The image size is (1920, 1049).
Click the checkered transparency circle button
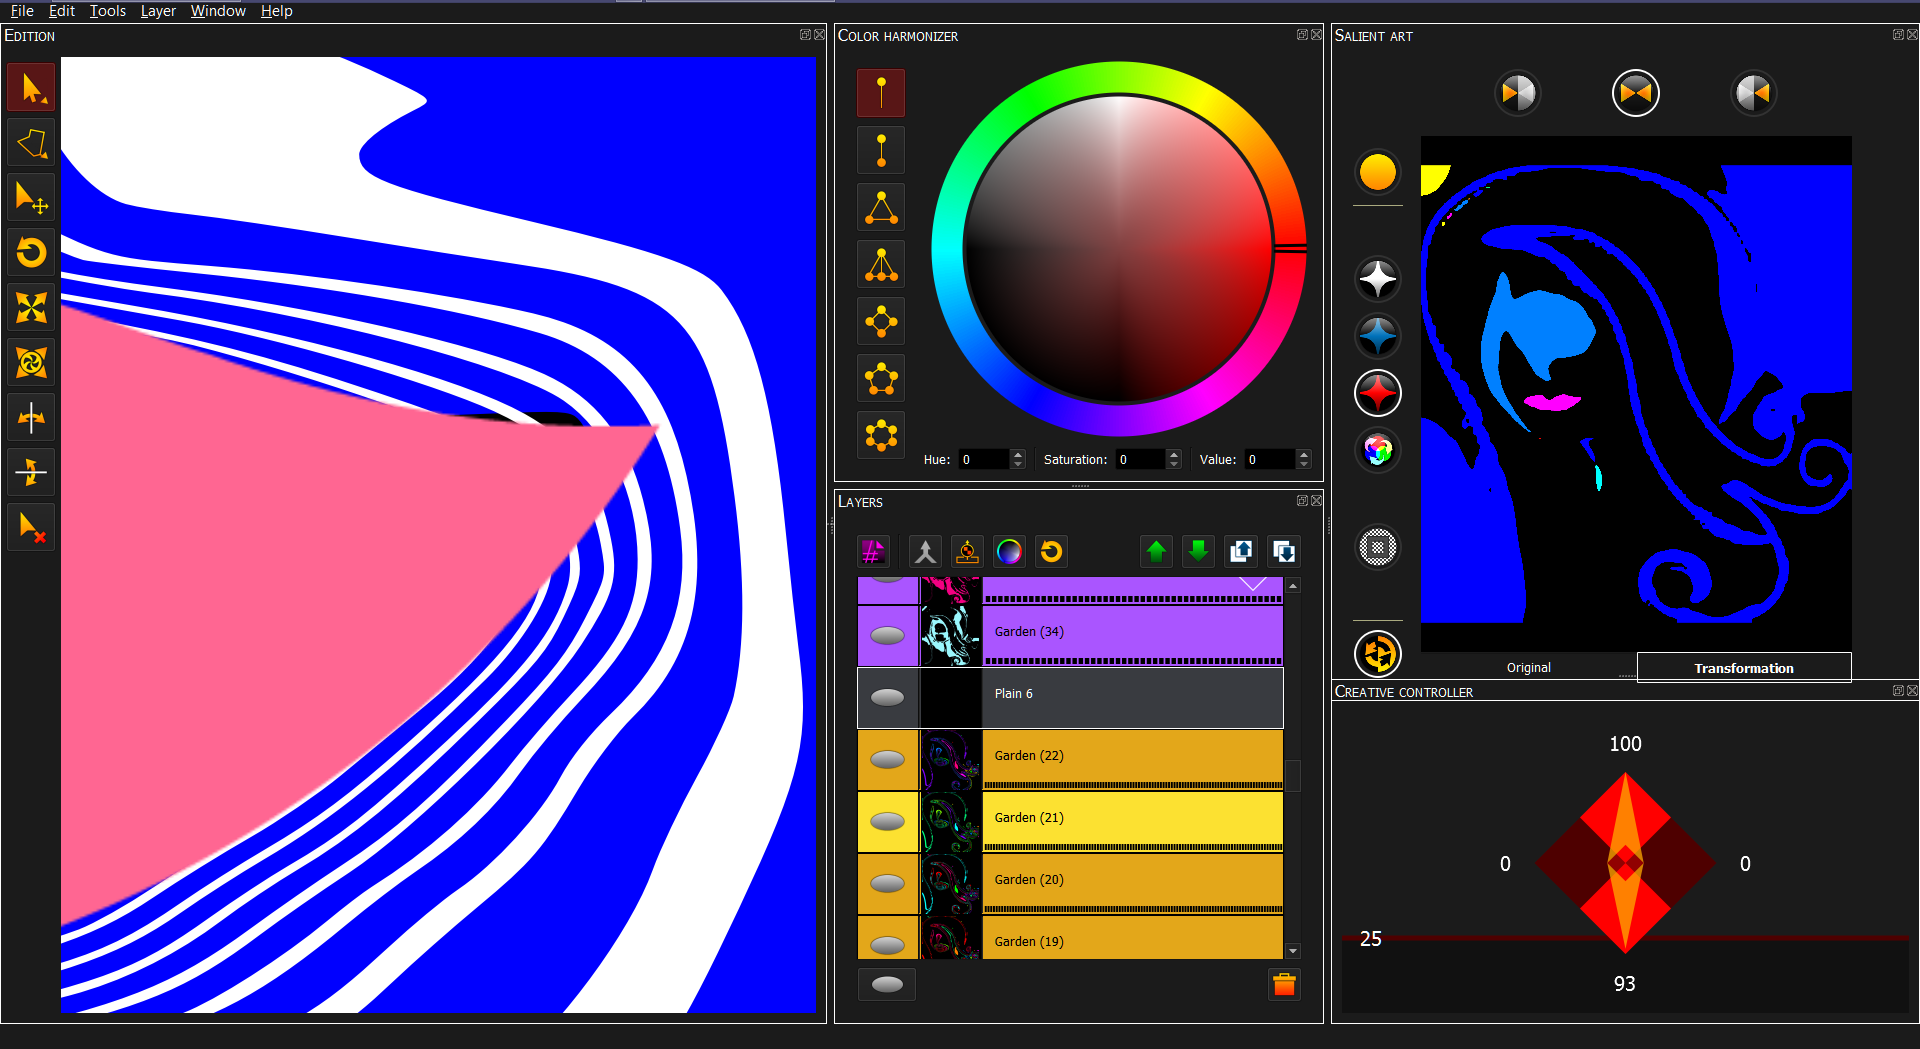(x=1377, y=547)
